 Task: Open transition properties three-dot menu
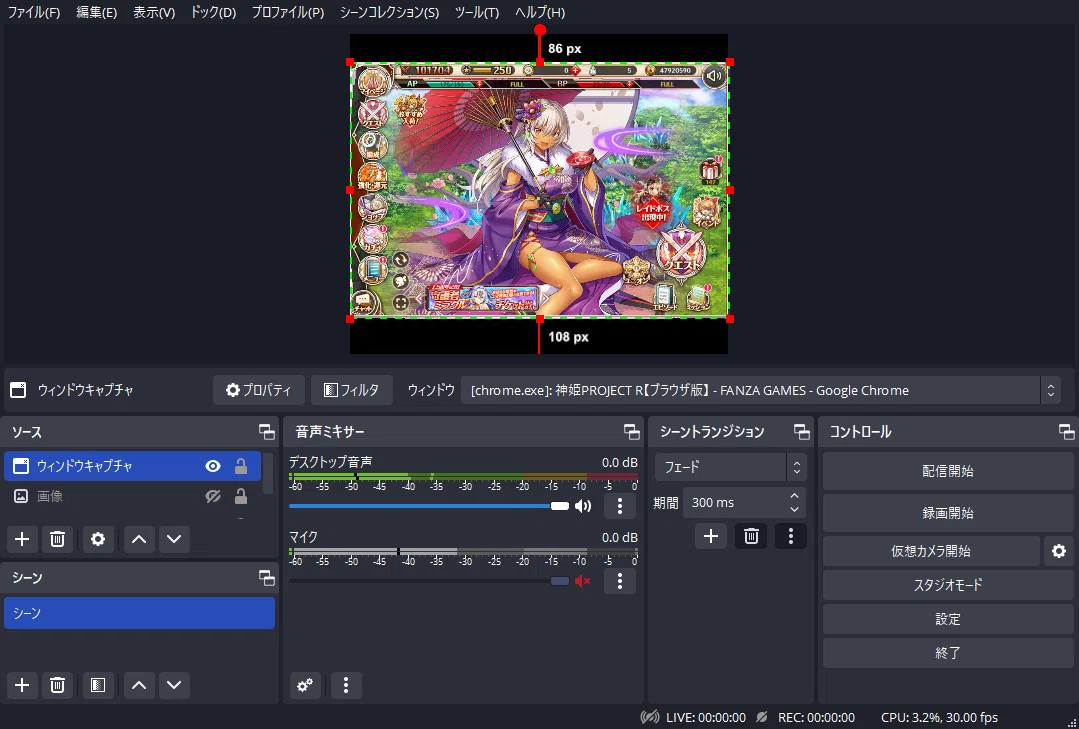791,536
